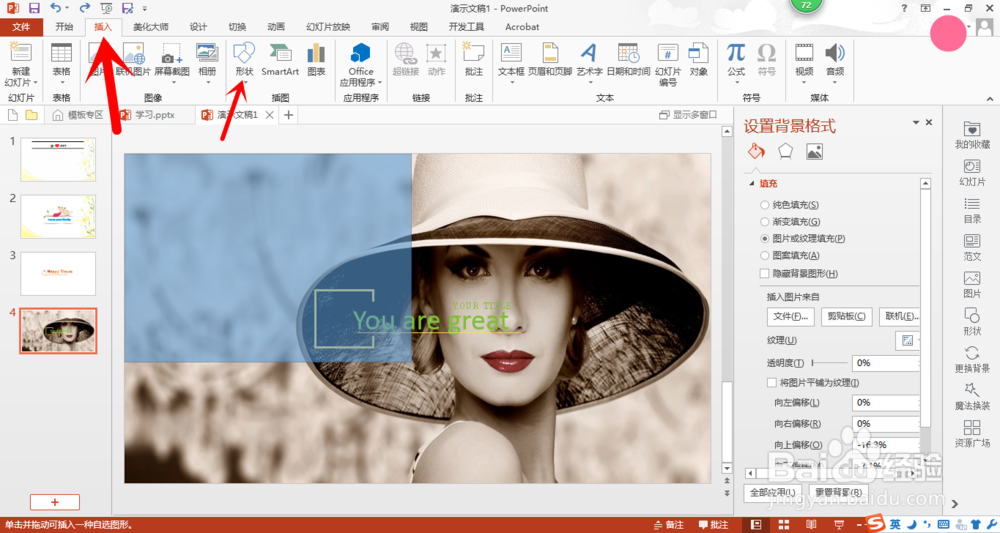Open the File (文件) tab

click(x=21, y=27)
